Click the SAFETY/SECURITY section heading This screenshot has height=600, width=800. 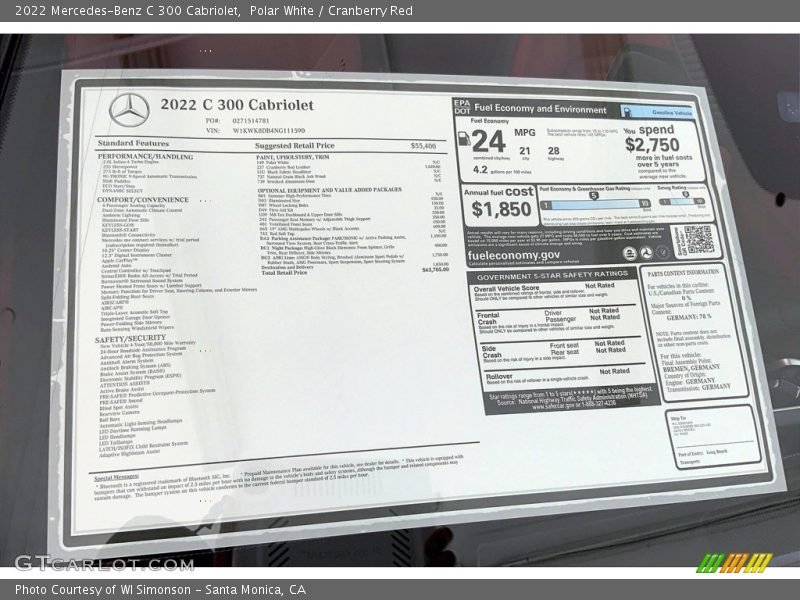[130, 339]
